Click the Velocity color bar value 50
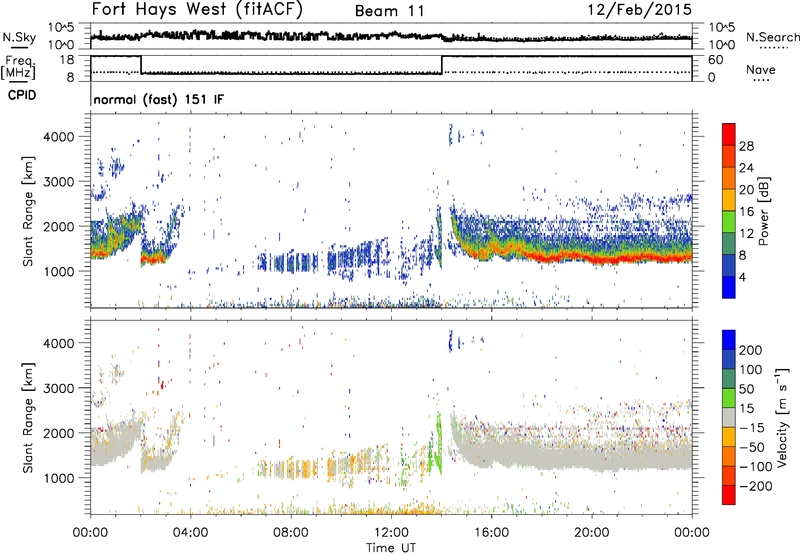 [x=746, y=389]
